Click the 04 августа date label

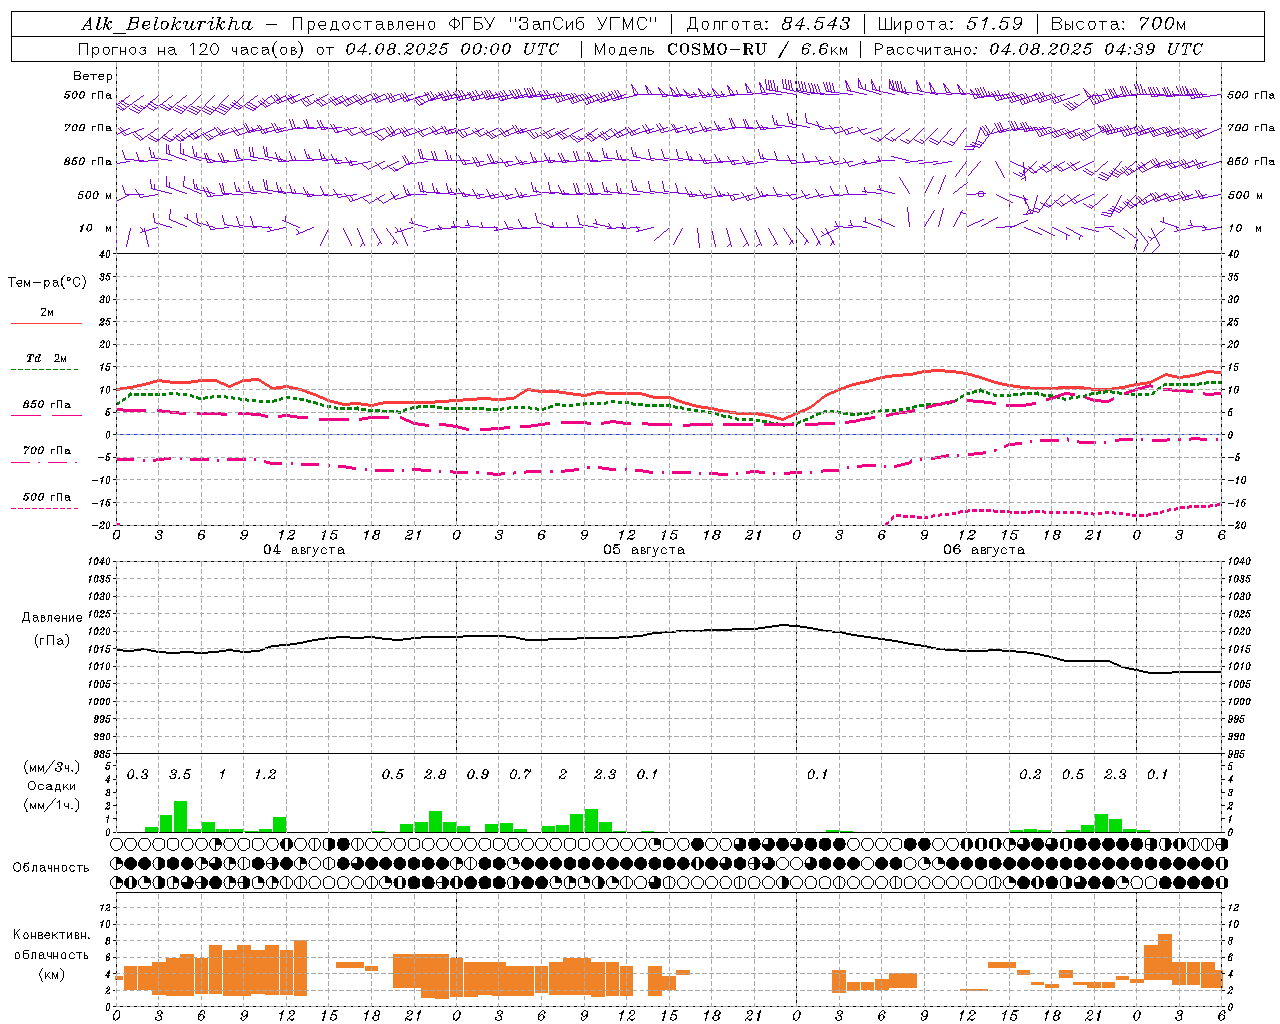click(x=304, y=550)
